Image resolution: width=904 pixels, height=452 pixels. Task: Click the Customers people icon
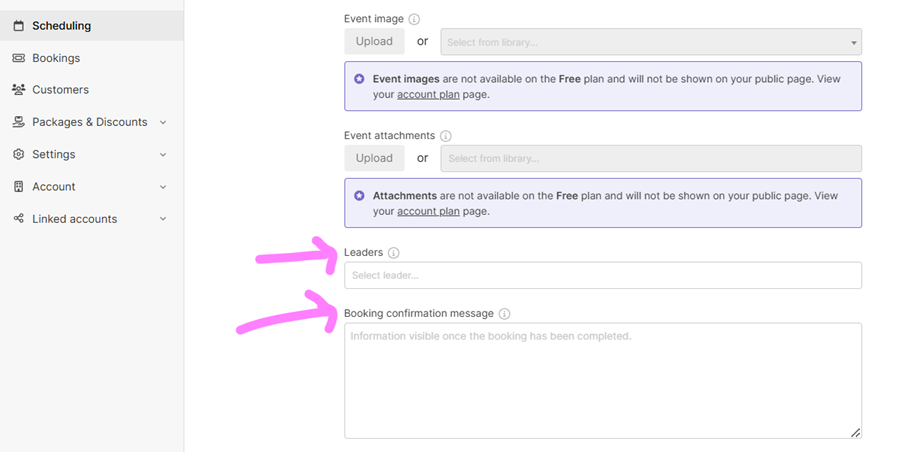coord(18,90)
